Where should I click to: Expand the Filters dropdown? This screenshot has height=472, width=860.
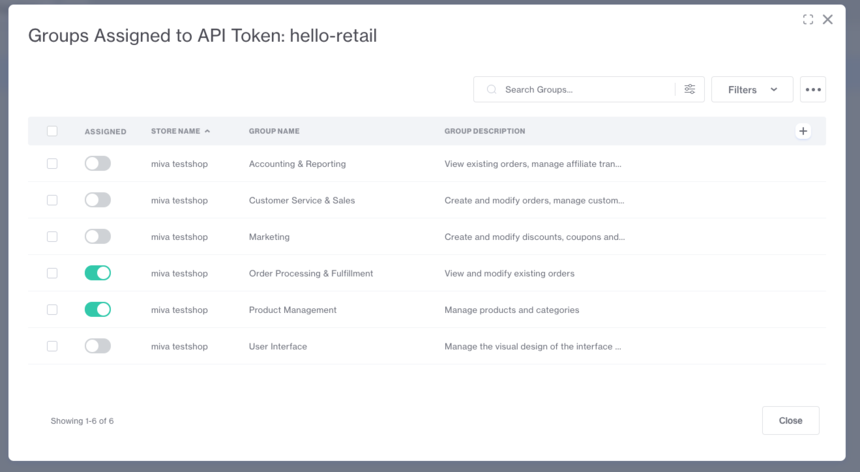[x=752, y=89]
